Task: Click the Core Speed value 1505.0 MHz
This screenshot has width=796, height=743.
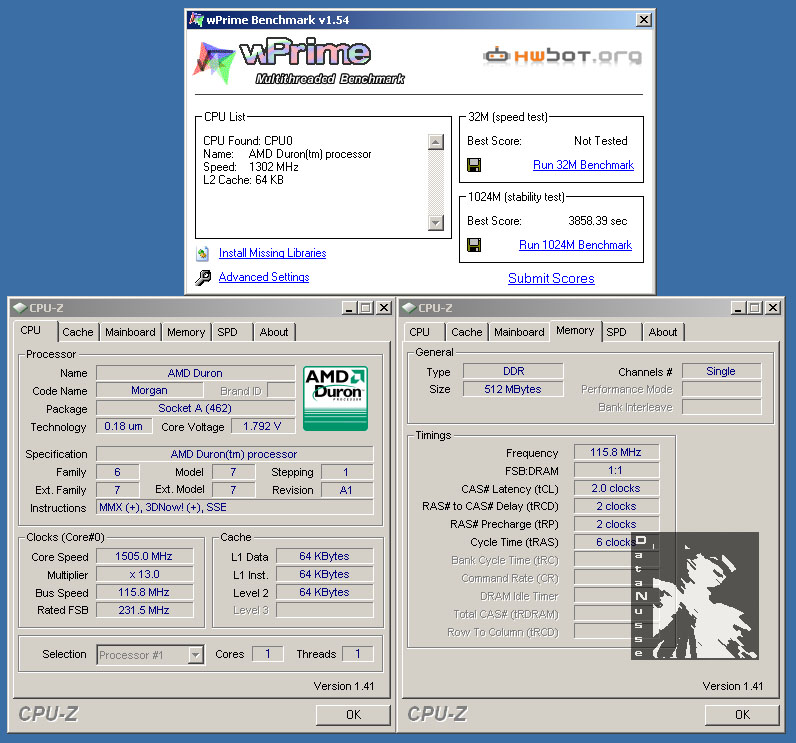Action: 144,556
